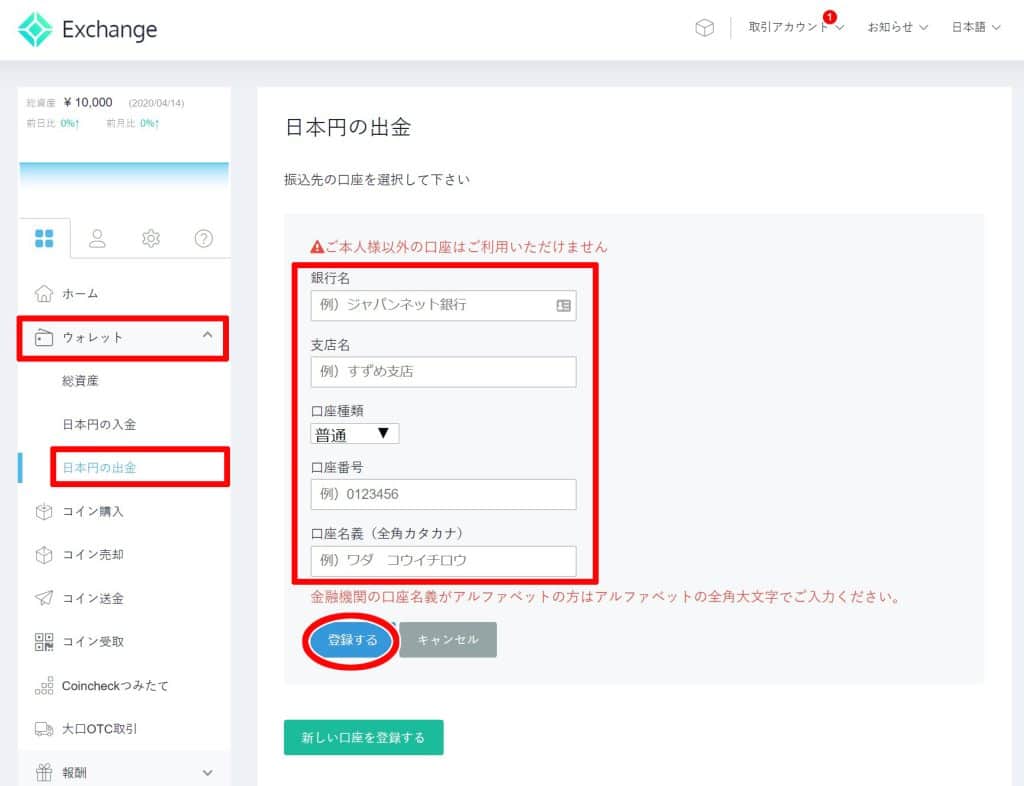This screenshot has height=786, width=1024.
Task: Switch to the user profile tab icon
Action: [x=97, y=238]
